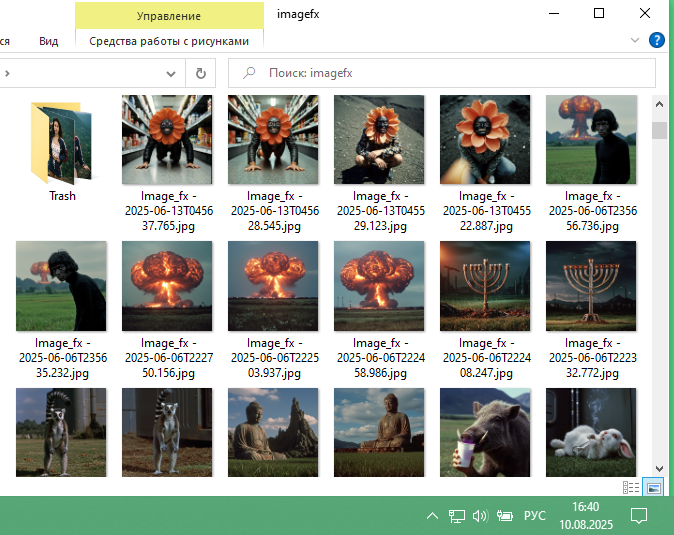674x535 pixels.
Task: Open the Управление ribbon tab
Action: [x=169, y=16]
